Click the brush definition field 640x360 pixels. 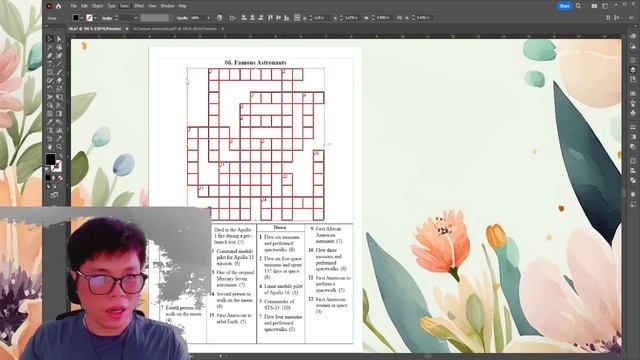click(155, 18)
